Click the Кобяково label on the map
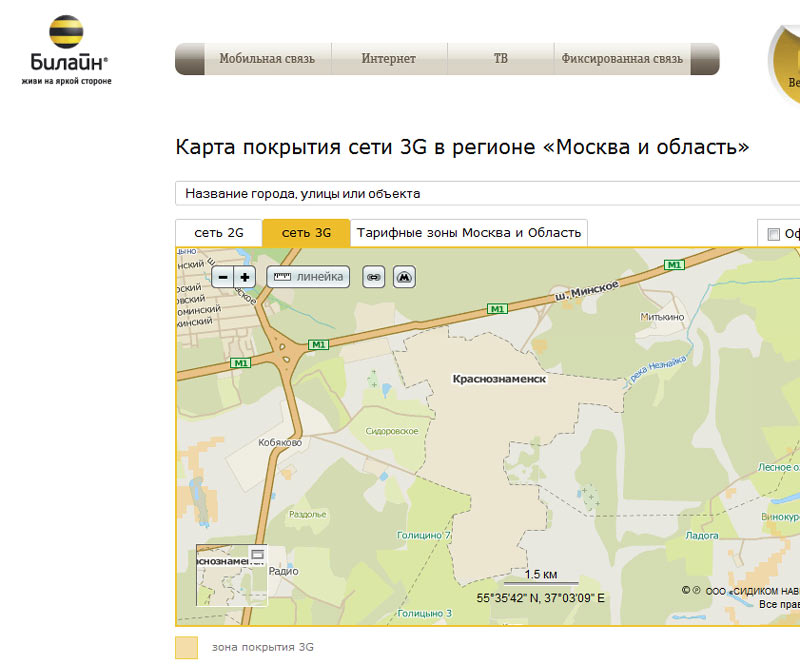The width and height of the screenshot is (800, 664). coord(280,442)
